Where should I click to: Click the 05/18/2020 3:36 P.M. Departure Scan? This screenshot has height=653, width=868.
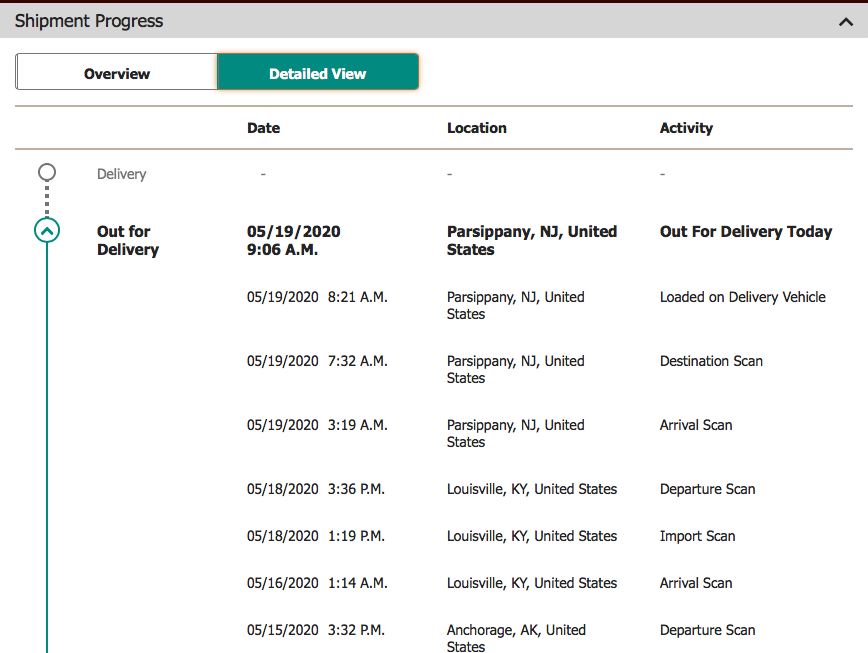707,489
